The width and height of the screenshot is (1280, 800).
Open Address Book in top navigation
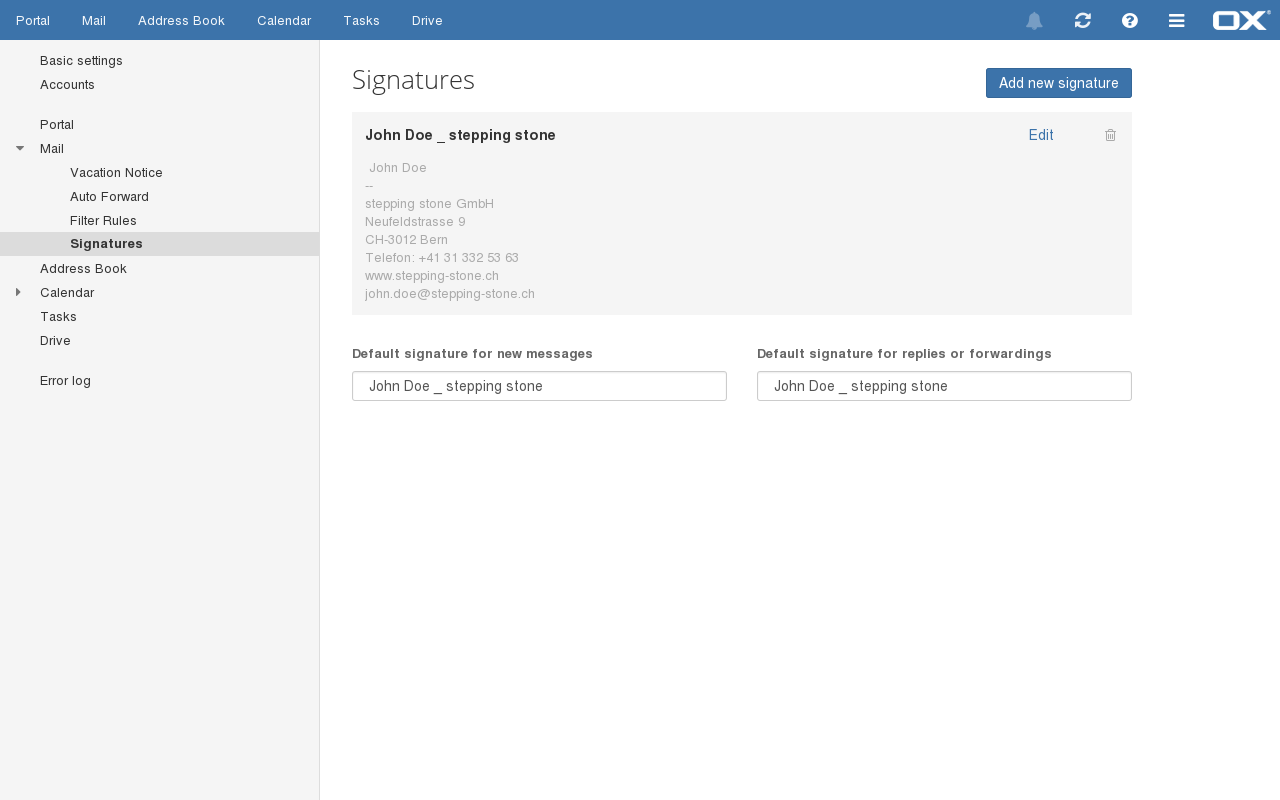[x=181, y=21]
